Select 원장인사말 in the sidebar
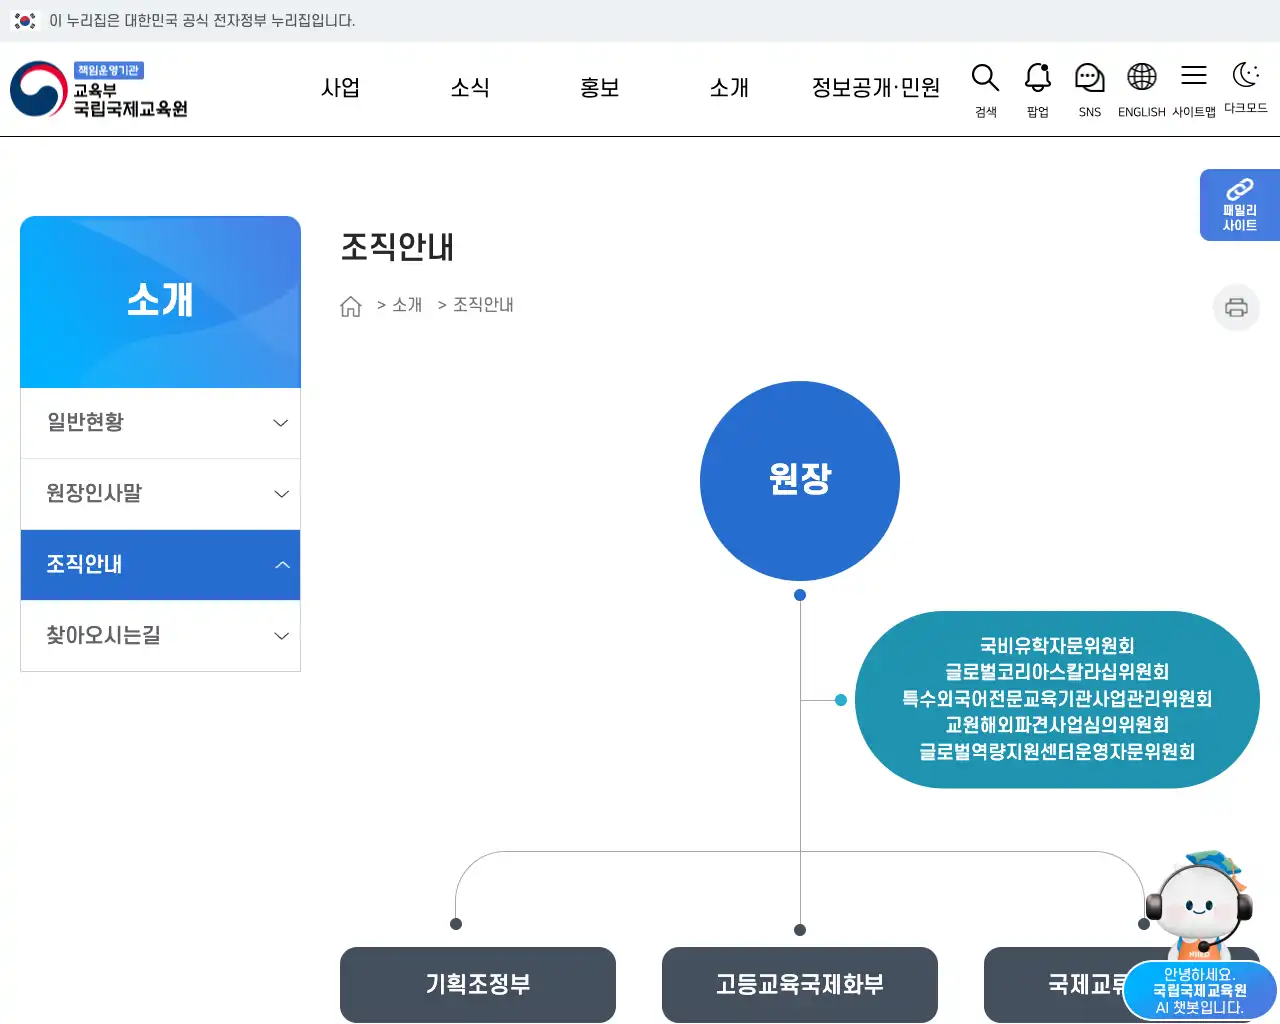Image resolution: width=1280 pixels, height=1024 pixels. coord(160,494)
